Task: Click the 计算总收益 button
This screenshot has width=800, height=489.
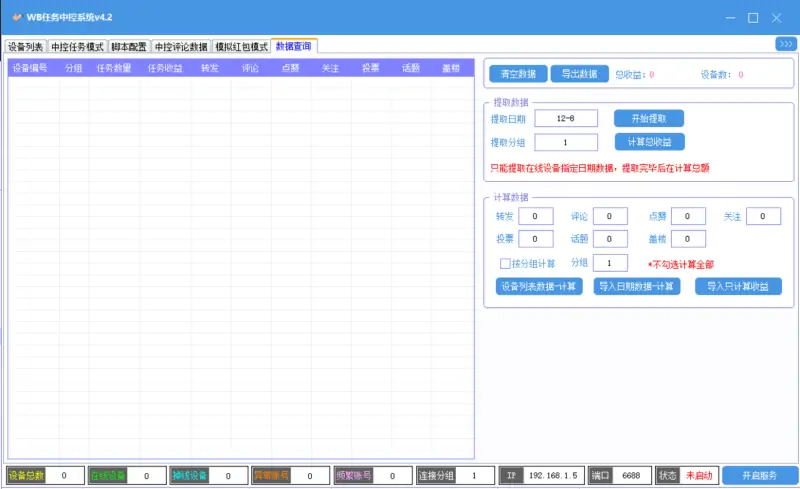Action: point(648,142)
